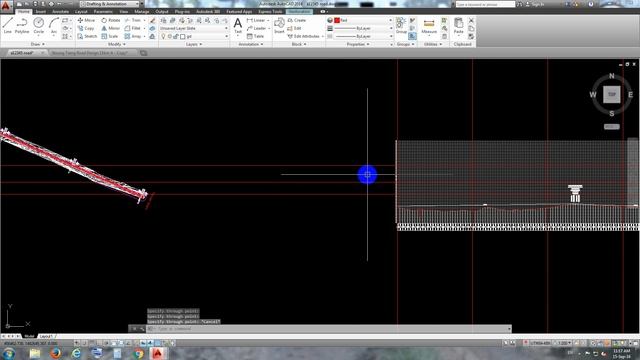This screenshot has height=360, width=640.
Task: Activate the Copy command in Modify
Action: (86, 28)
